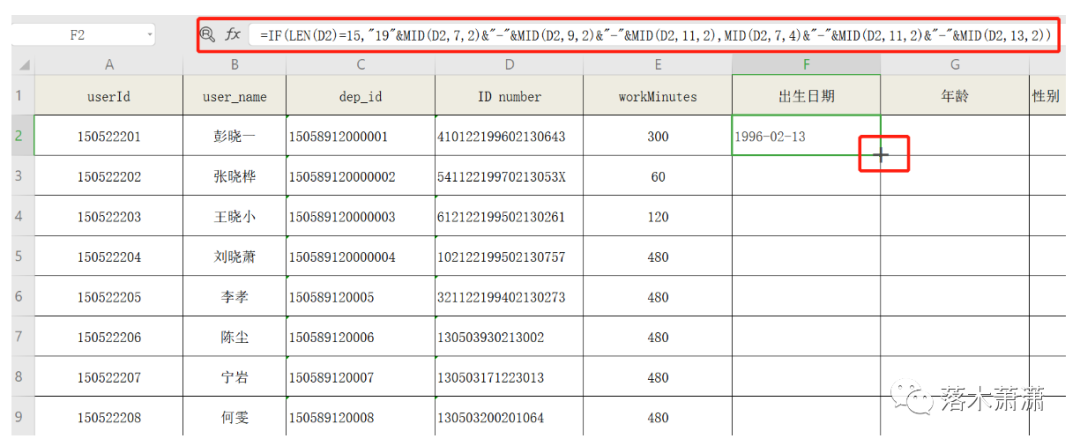Click the userId header cell
The image size is (1080, 446).
108,96
